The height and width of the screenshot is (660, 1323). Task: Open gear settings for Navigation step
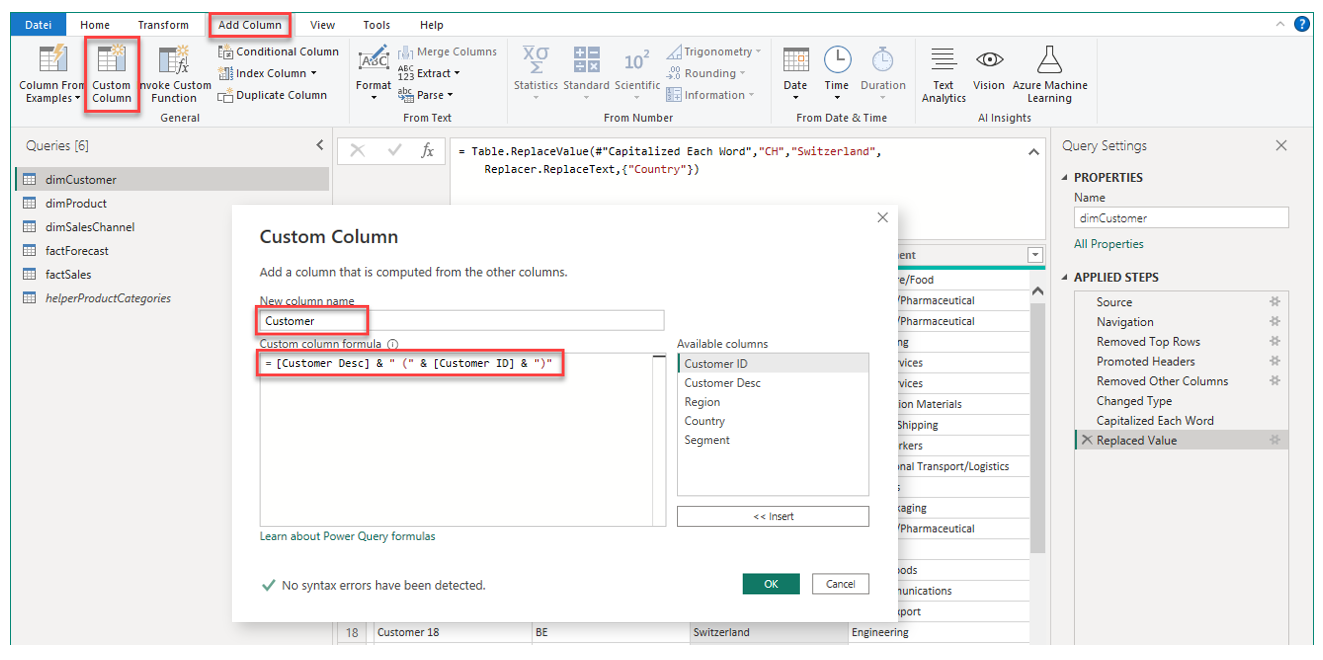(1274, 322)
